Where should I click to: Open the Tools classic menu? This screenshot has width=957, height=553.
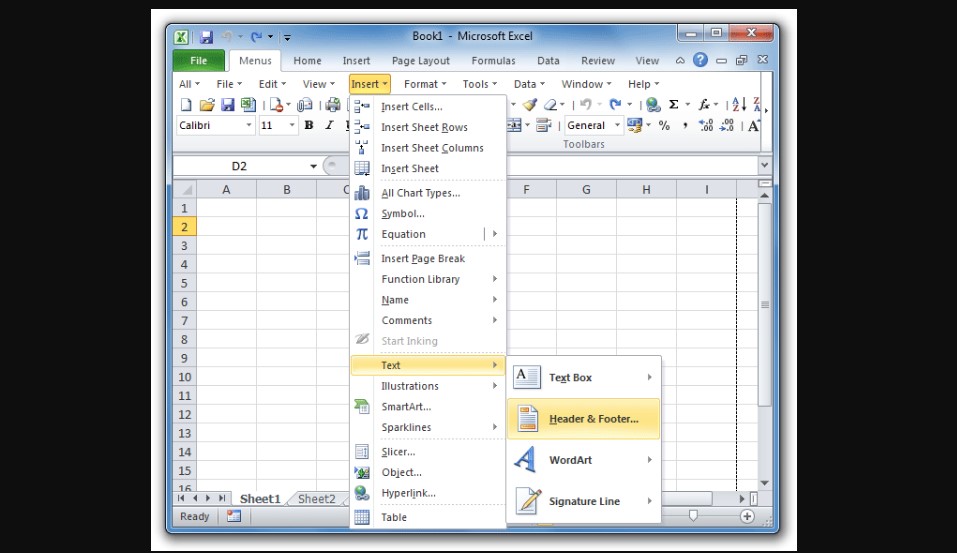pos(480,84)
